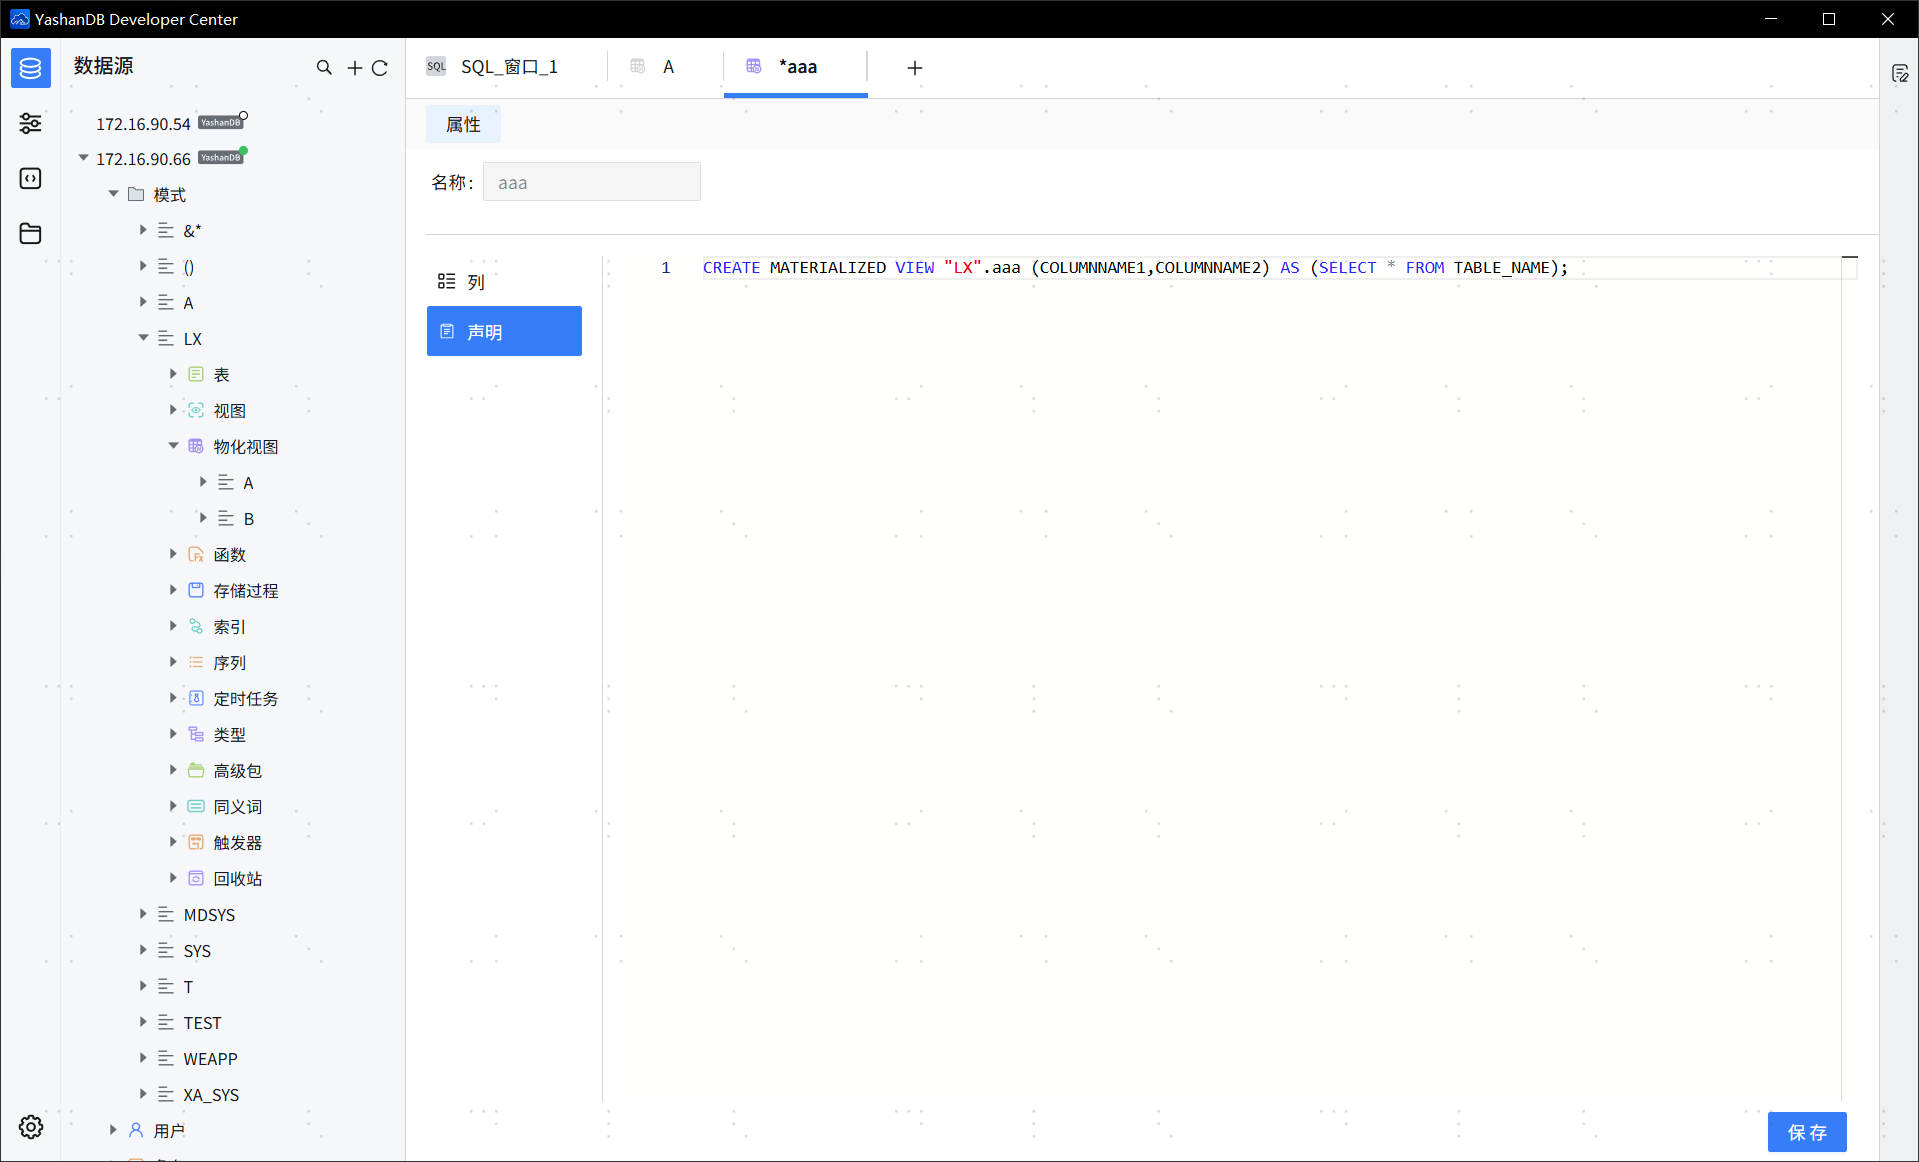This screenshot has height=1162, width=1919.
Task: Expand materialized view A node
Action: click(204, 482)
